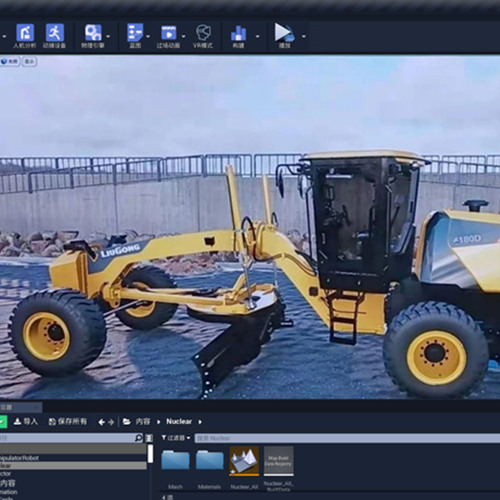Screen dimensions: 500x500
Task: Expand the dropdown arrow beside 构建
Action: 257,36
